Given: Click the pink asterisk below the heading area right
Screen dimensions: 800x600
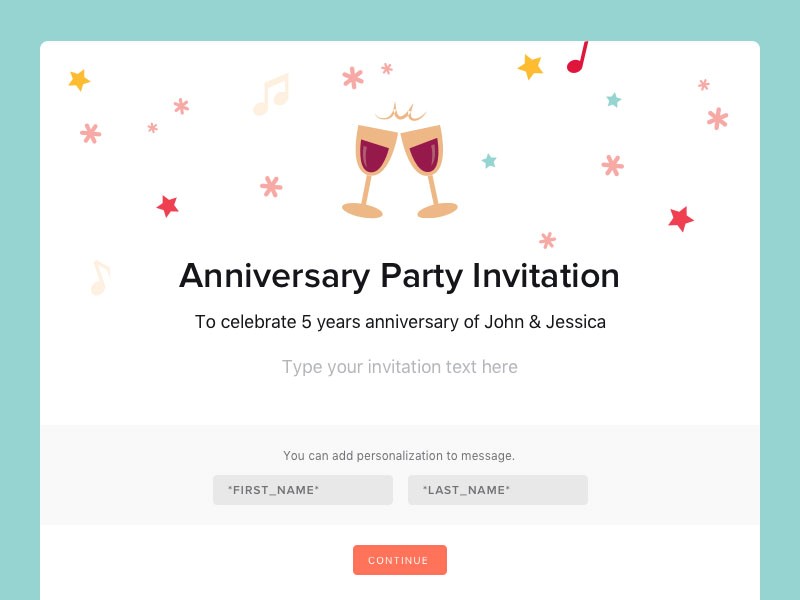Looking at the screenshot, I should pos(547,240).
